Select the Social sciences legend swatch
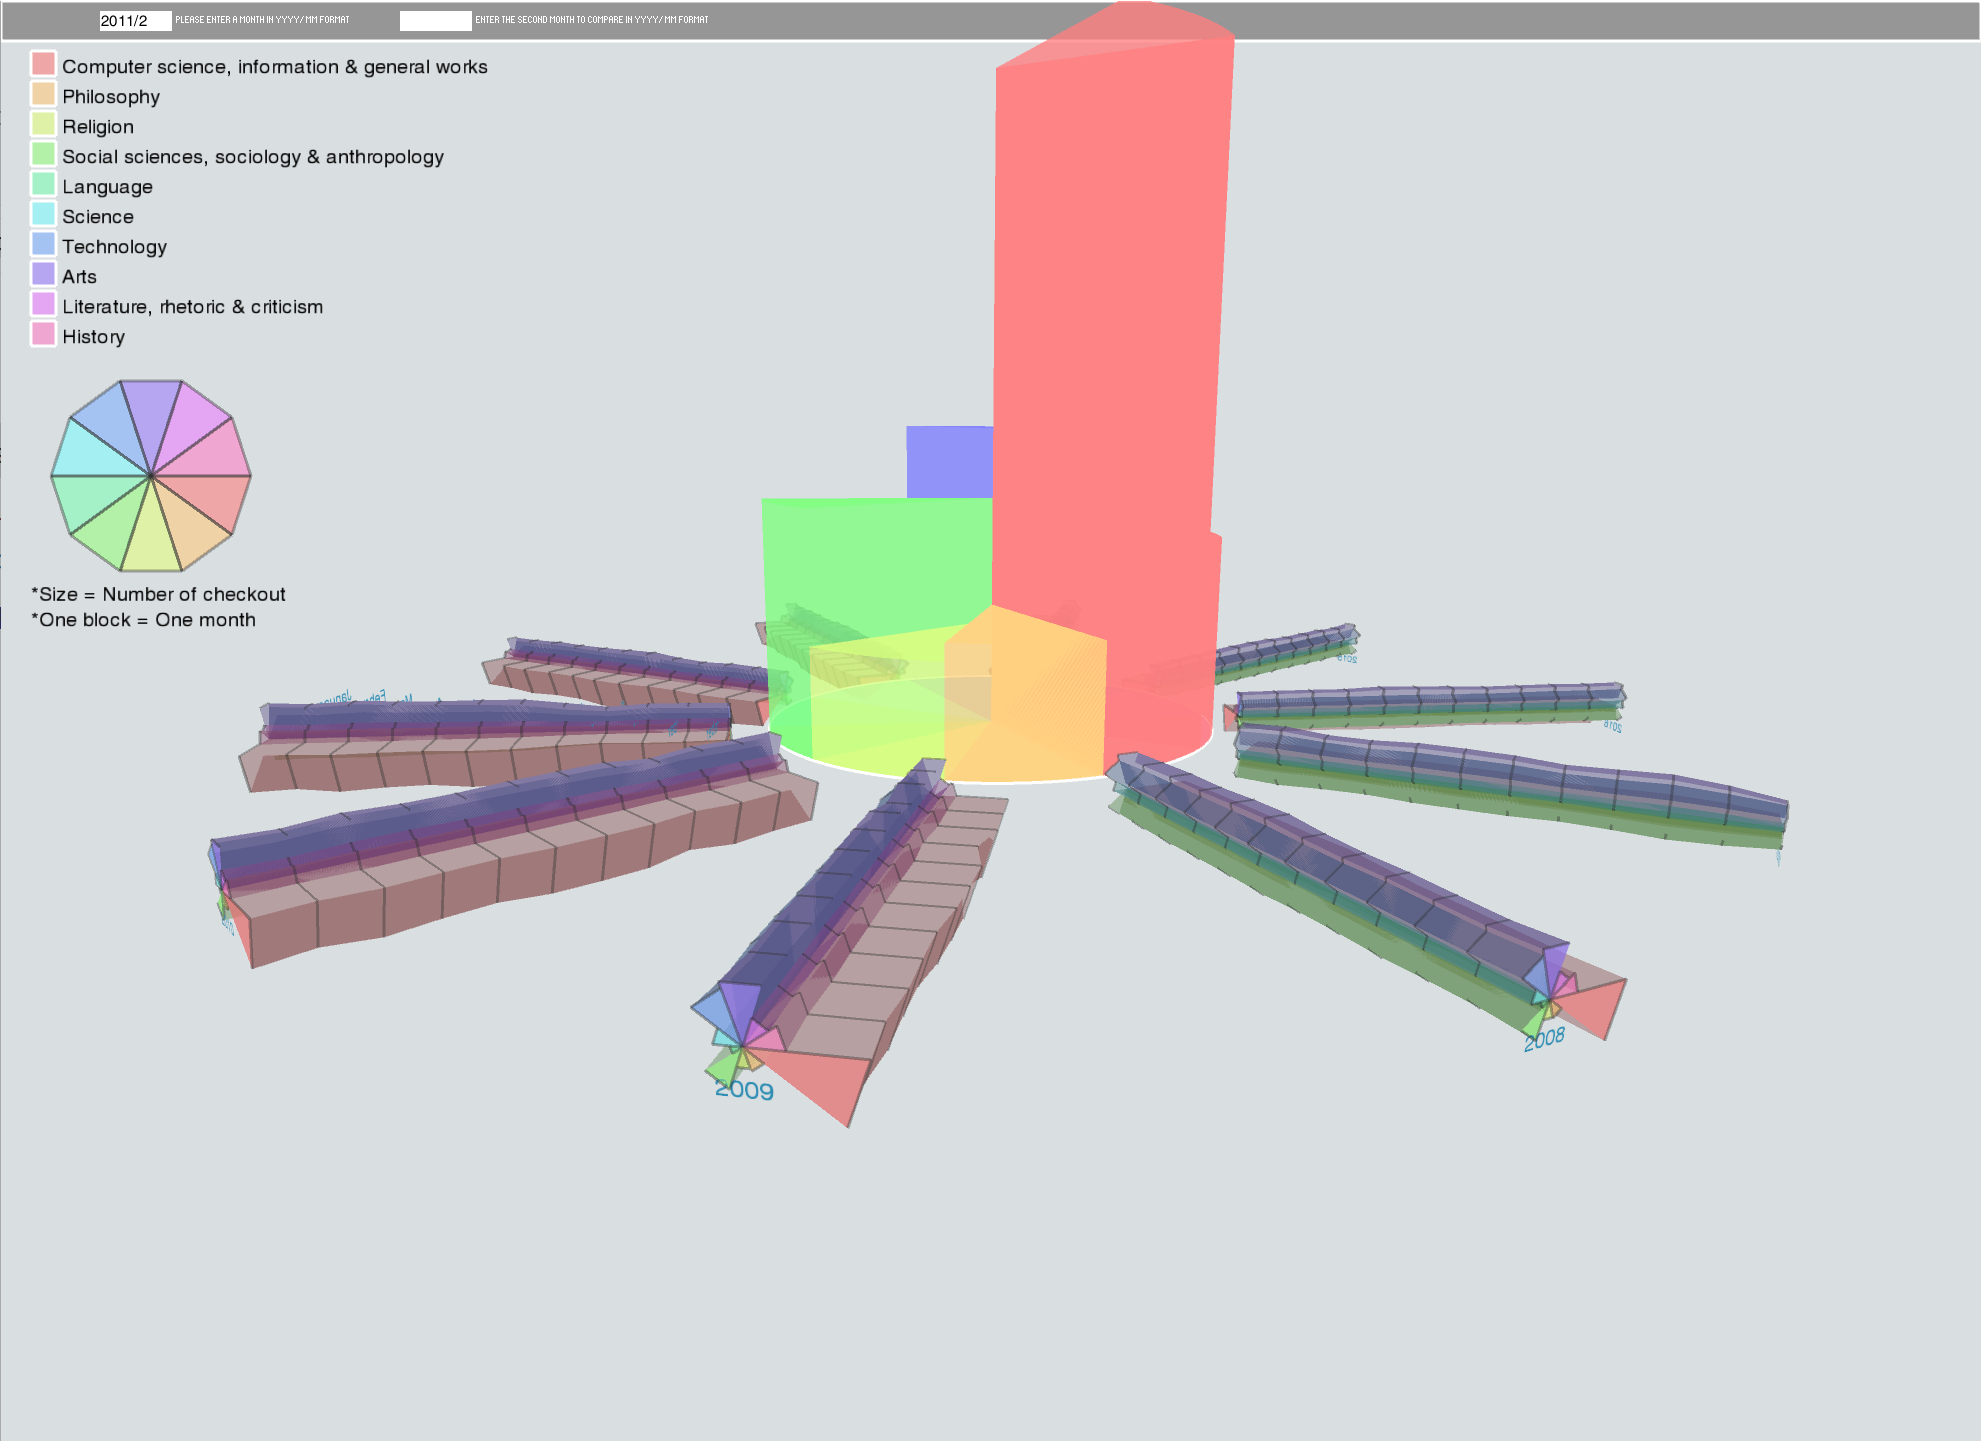This screenshot has width=1981, height=1441. [x=43, y=154]
